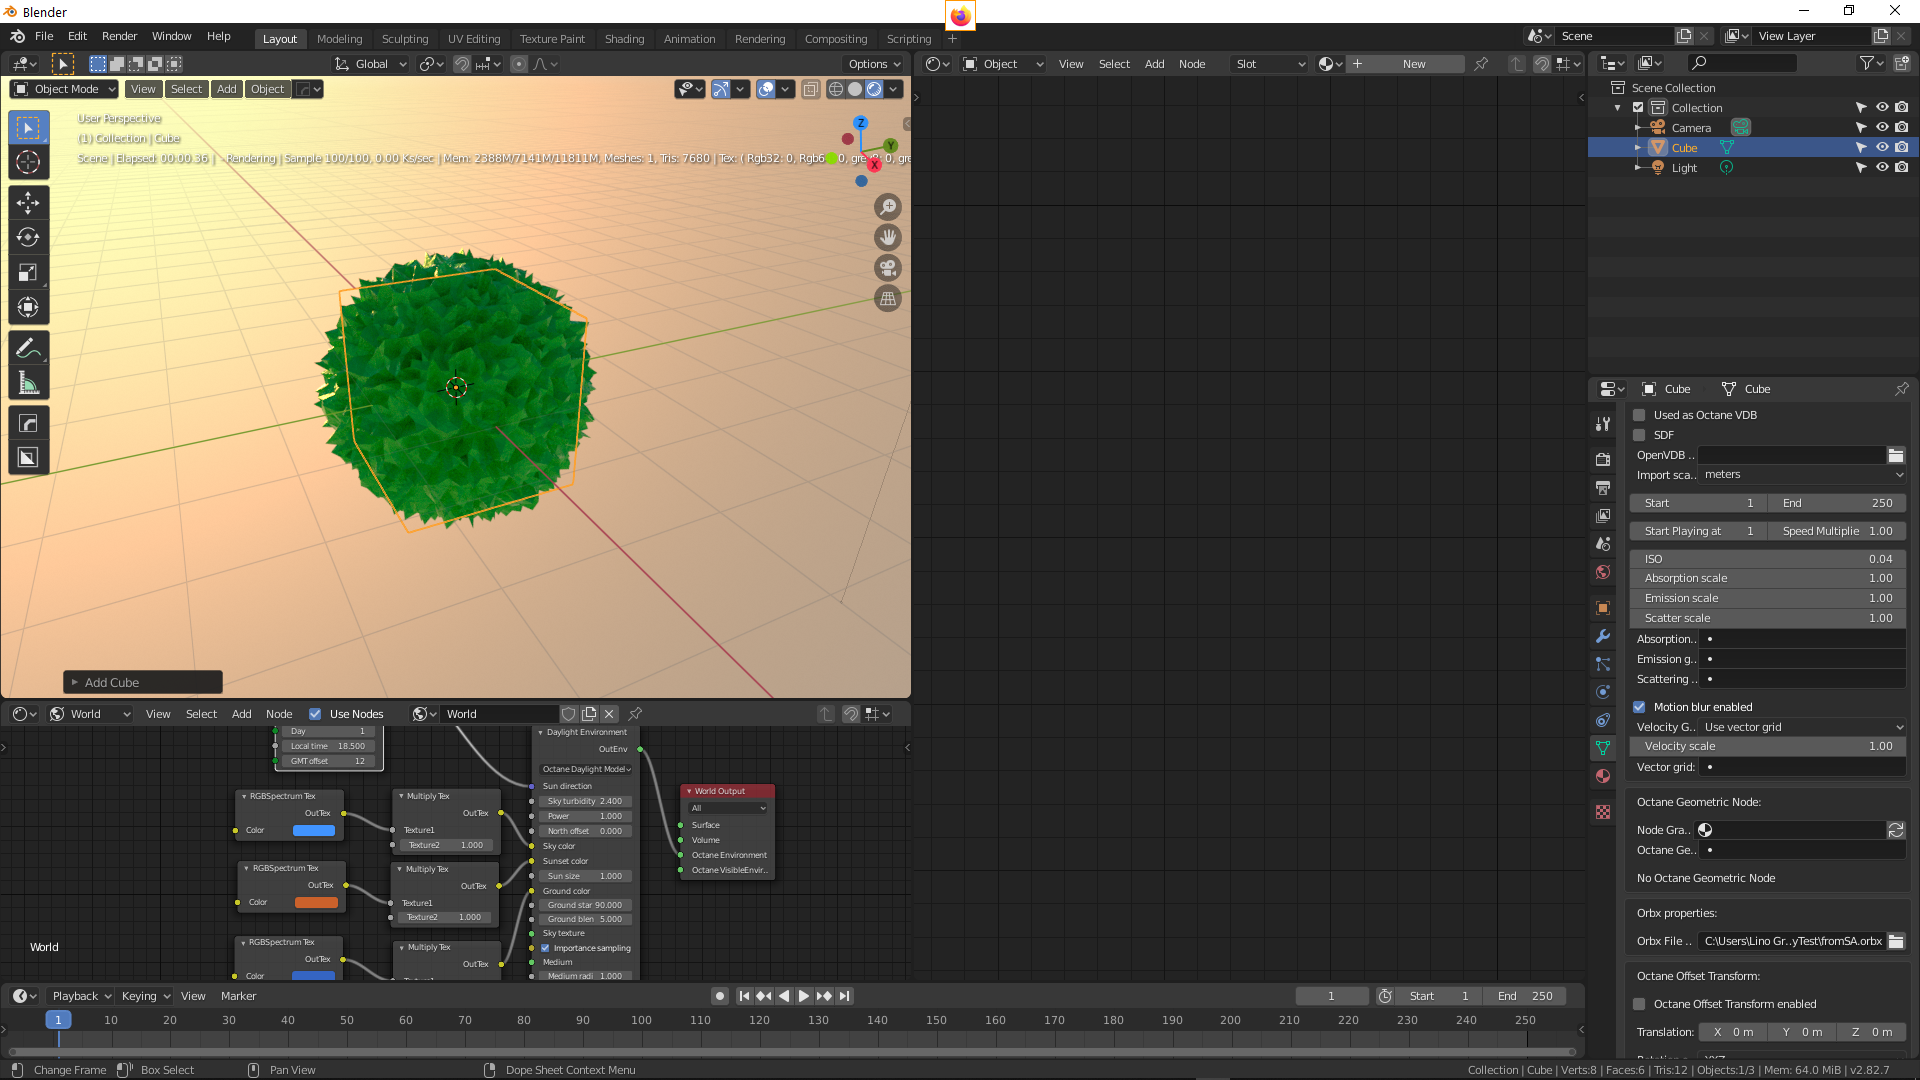Select the Rotate tool in viewport toolbar

tap(28, 238)
